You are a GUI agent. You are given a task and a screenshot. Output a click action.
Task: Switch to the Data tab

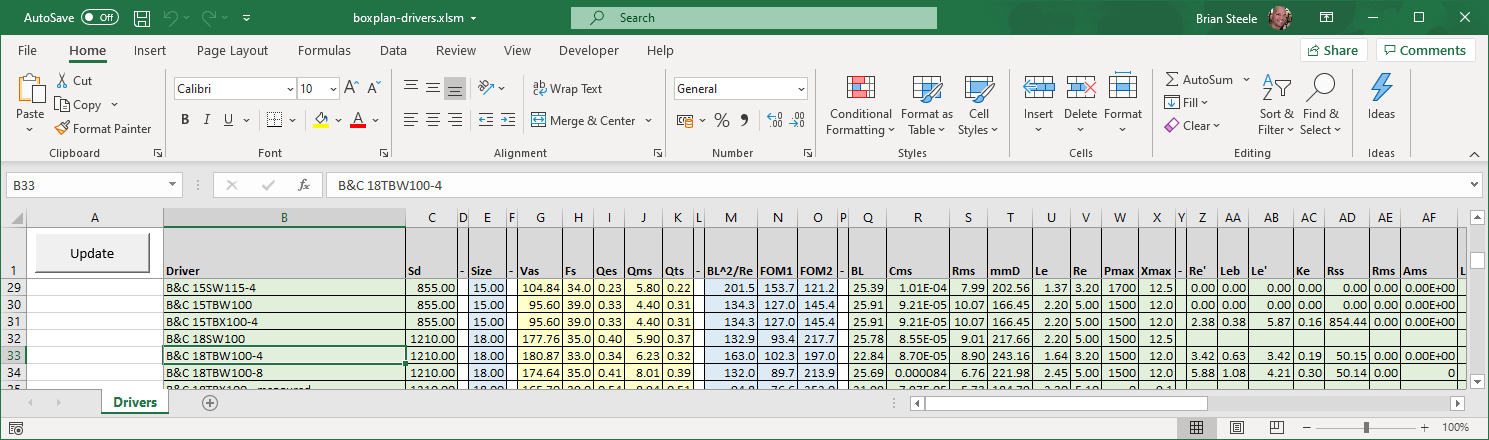pyautogui.click(x=393, y=51)
